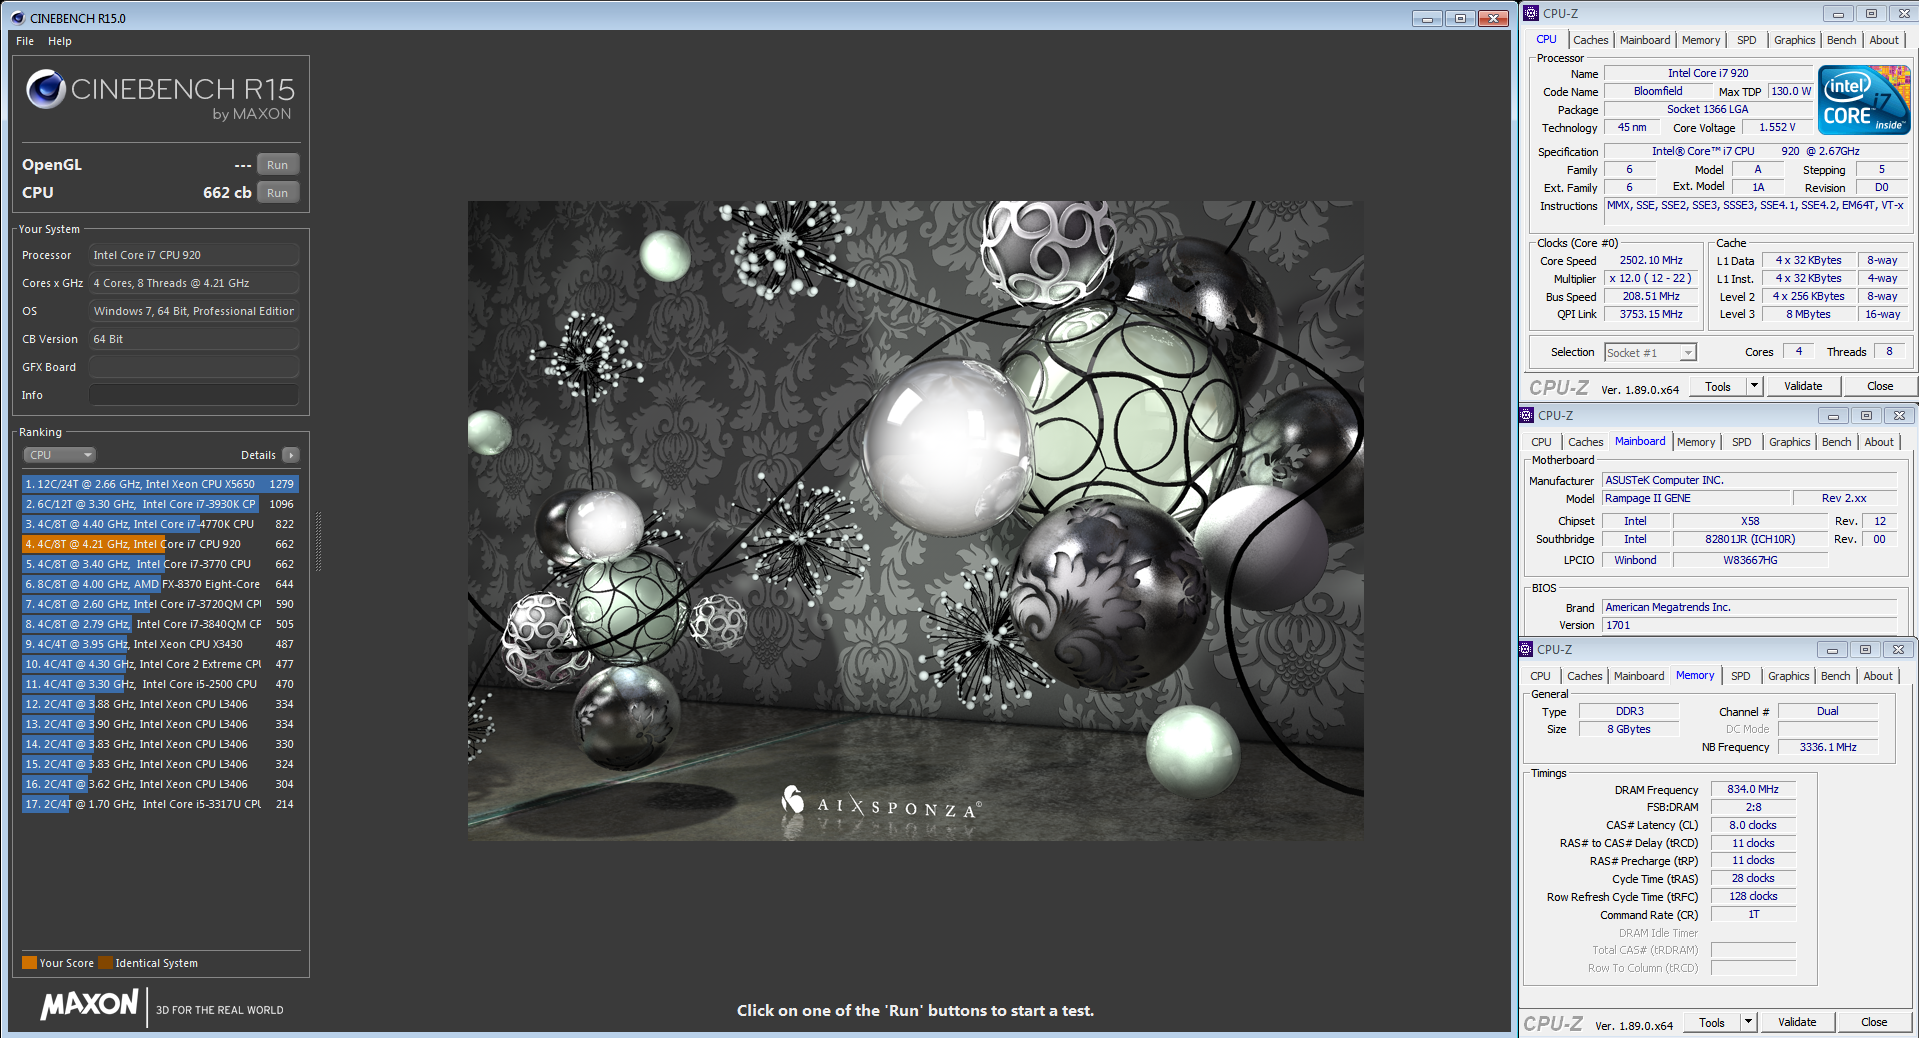
Task: Select highlighted ranking row Core i7 CPU 920
Action: [x=160, y=544]
